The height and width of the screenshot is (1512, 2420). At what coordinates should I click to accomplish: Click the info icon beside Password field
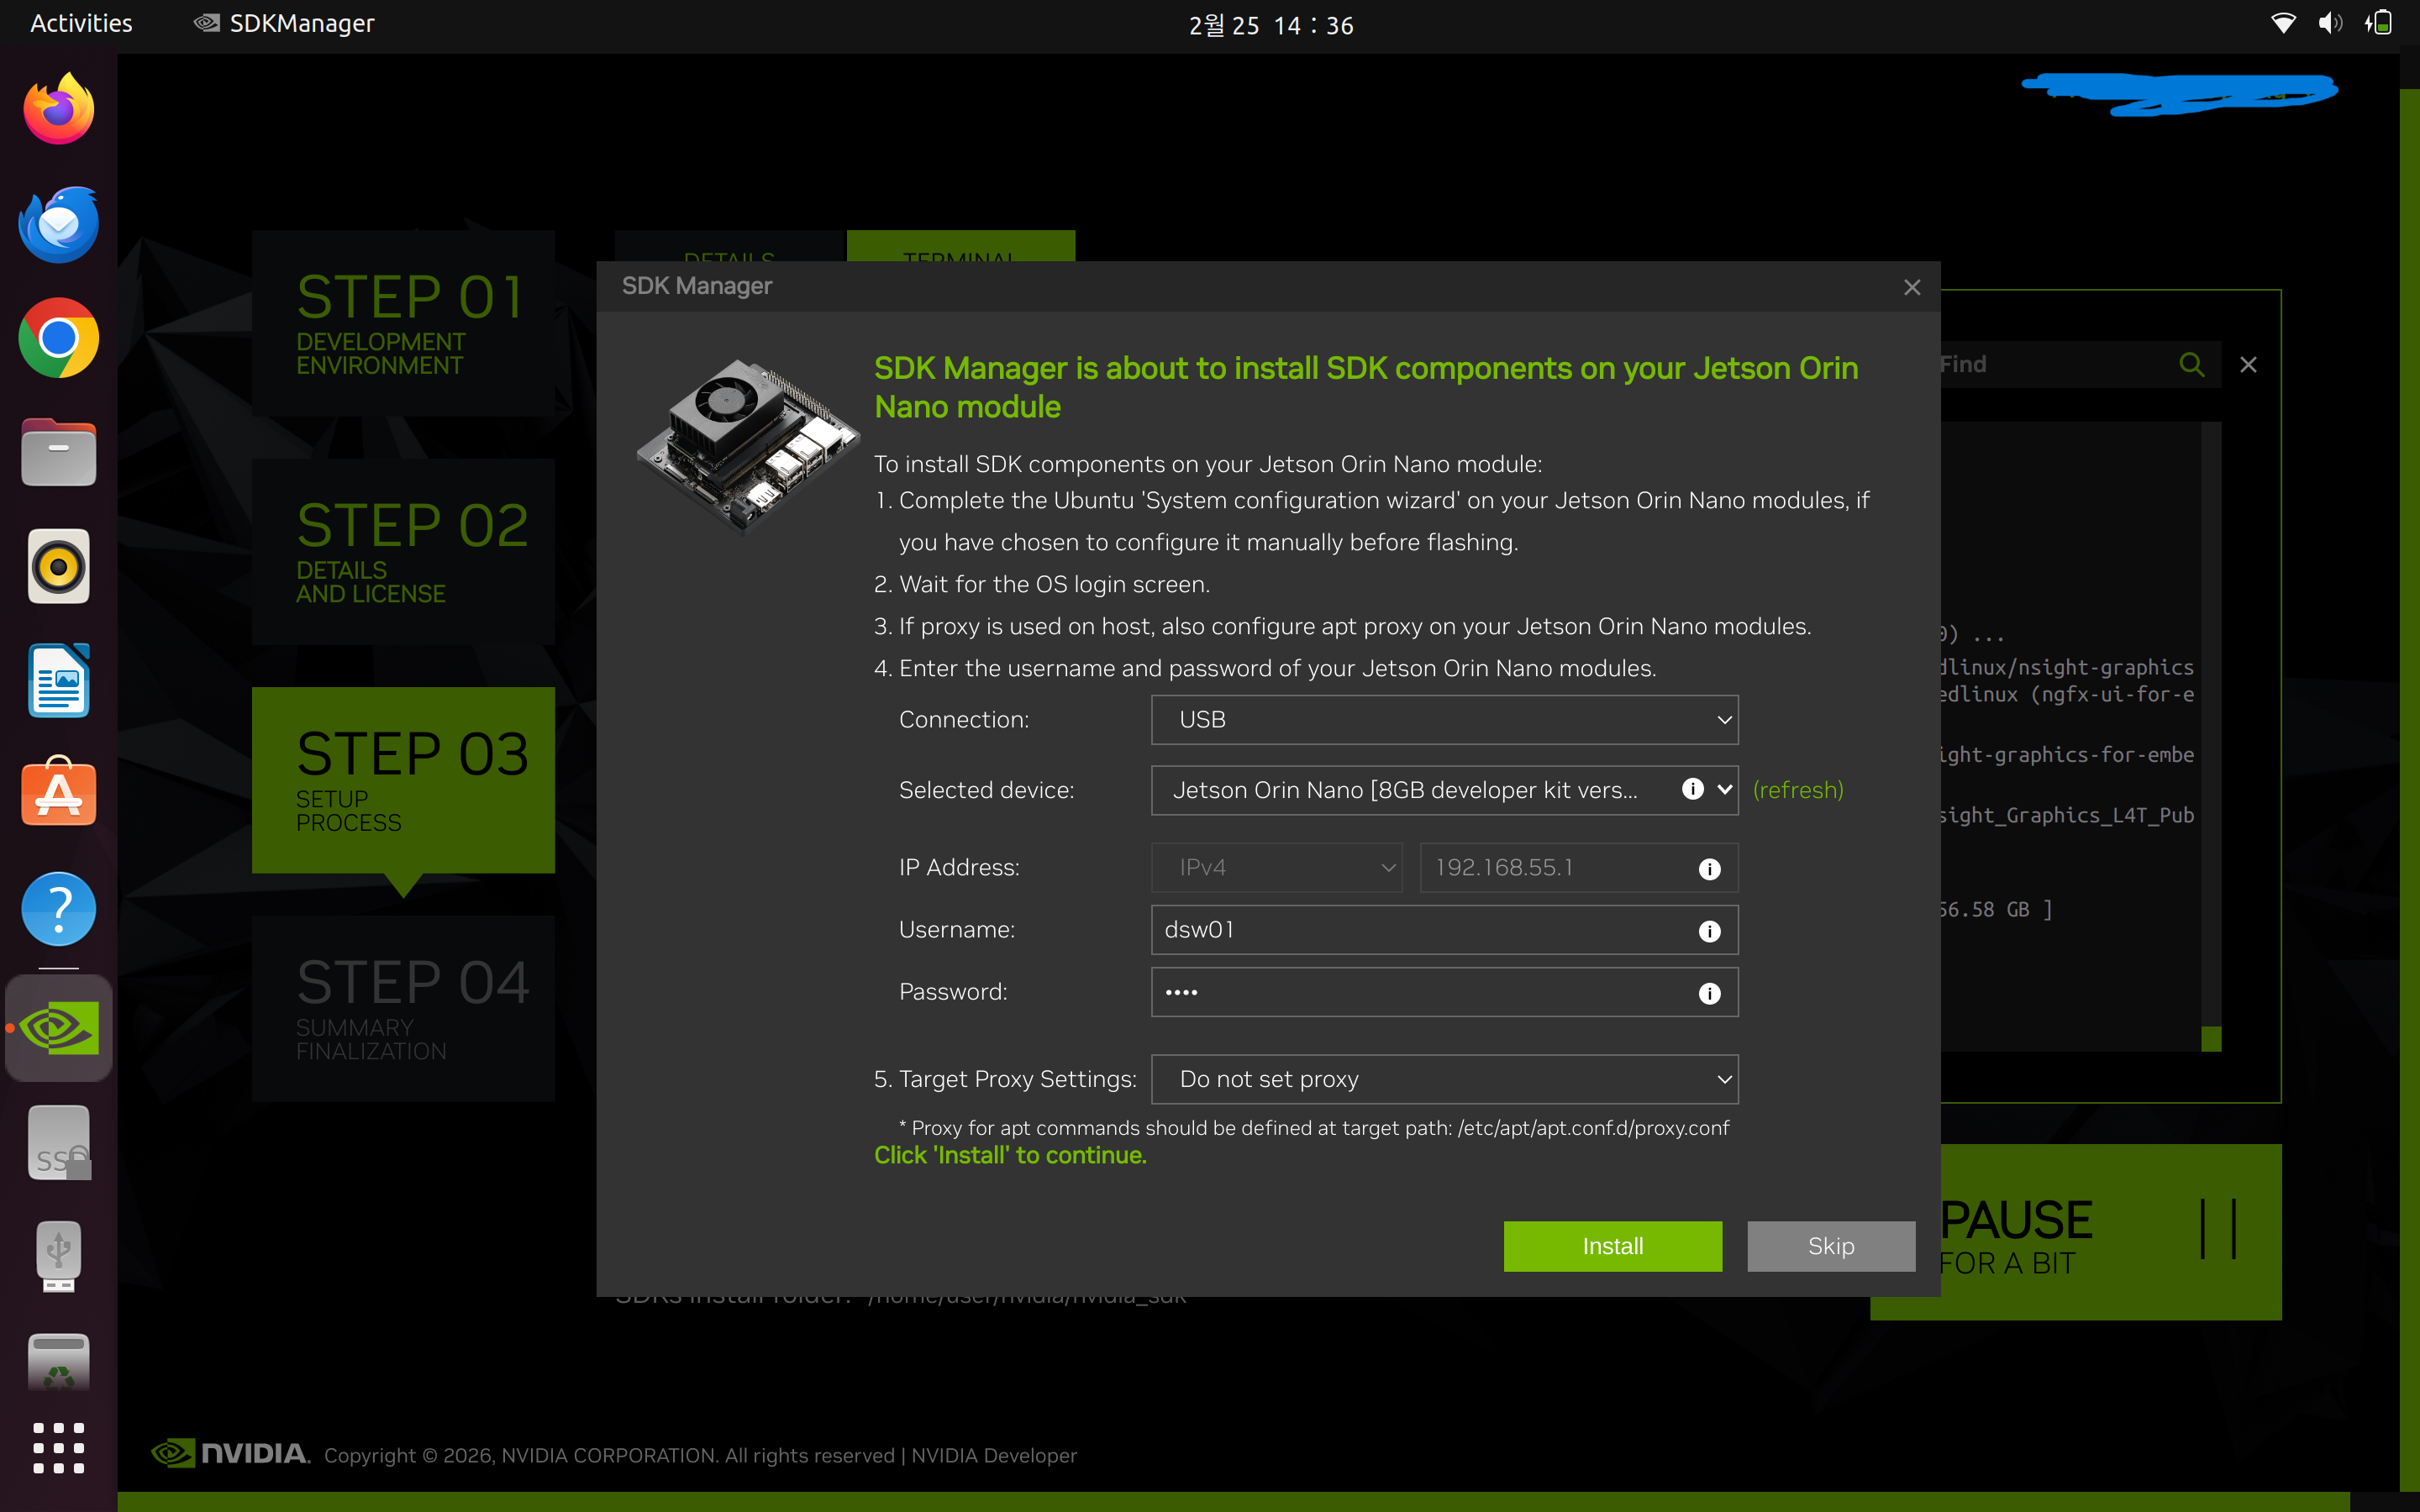tap(1709, 993)
